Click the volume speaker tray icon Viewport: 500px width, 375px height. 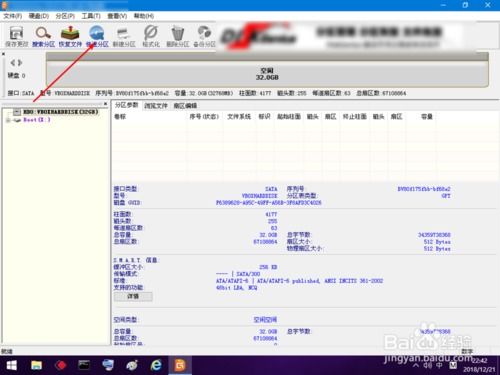coord(428,366)
